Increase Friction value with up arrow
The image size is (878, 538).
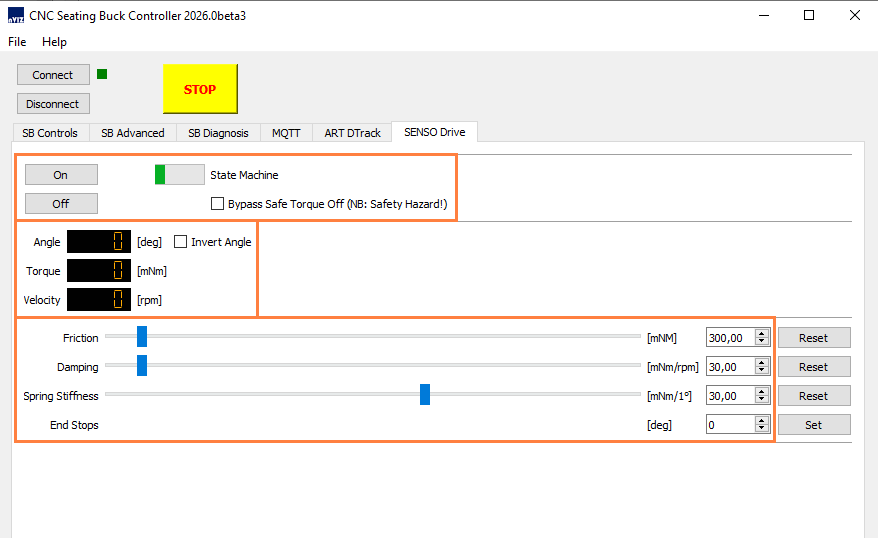coord(761,333)
